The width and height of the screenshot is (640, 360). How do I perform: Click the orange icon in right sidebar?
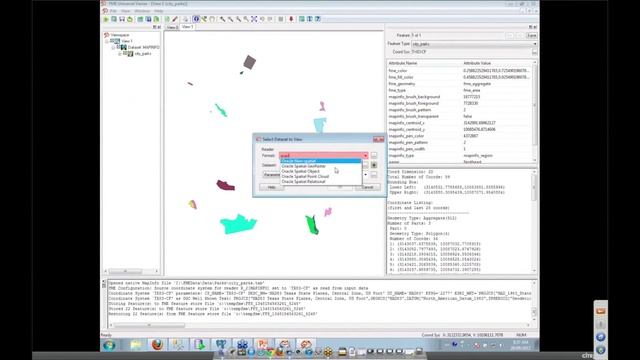click(x=600, y=311)
